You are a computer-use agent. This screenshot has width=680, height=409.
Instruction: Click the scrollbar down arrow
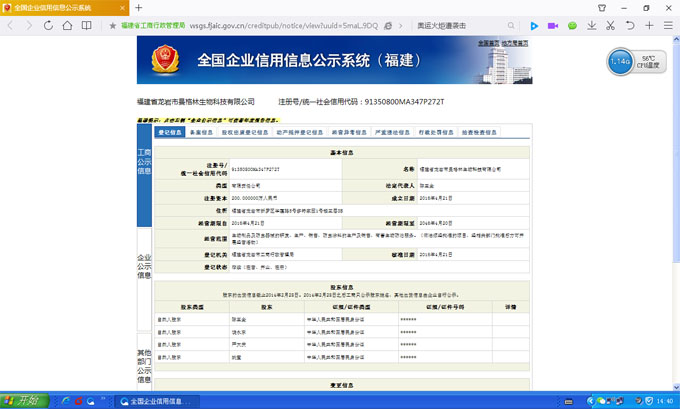pyautogui.click(x=676, y=387)
